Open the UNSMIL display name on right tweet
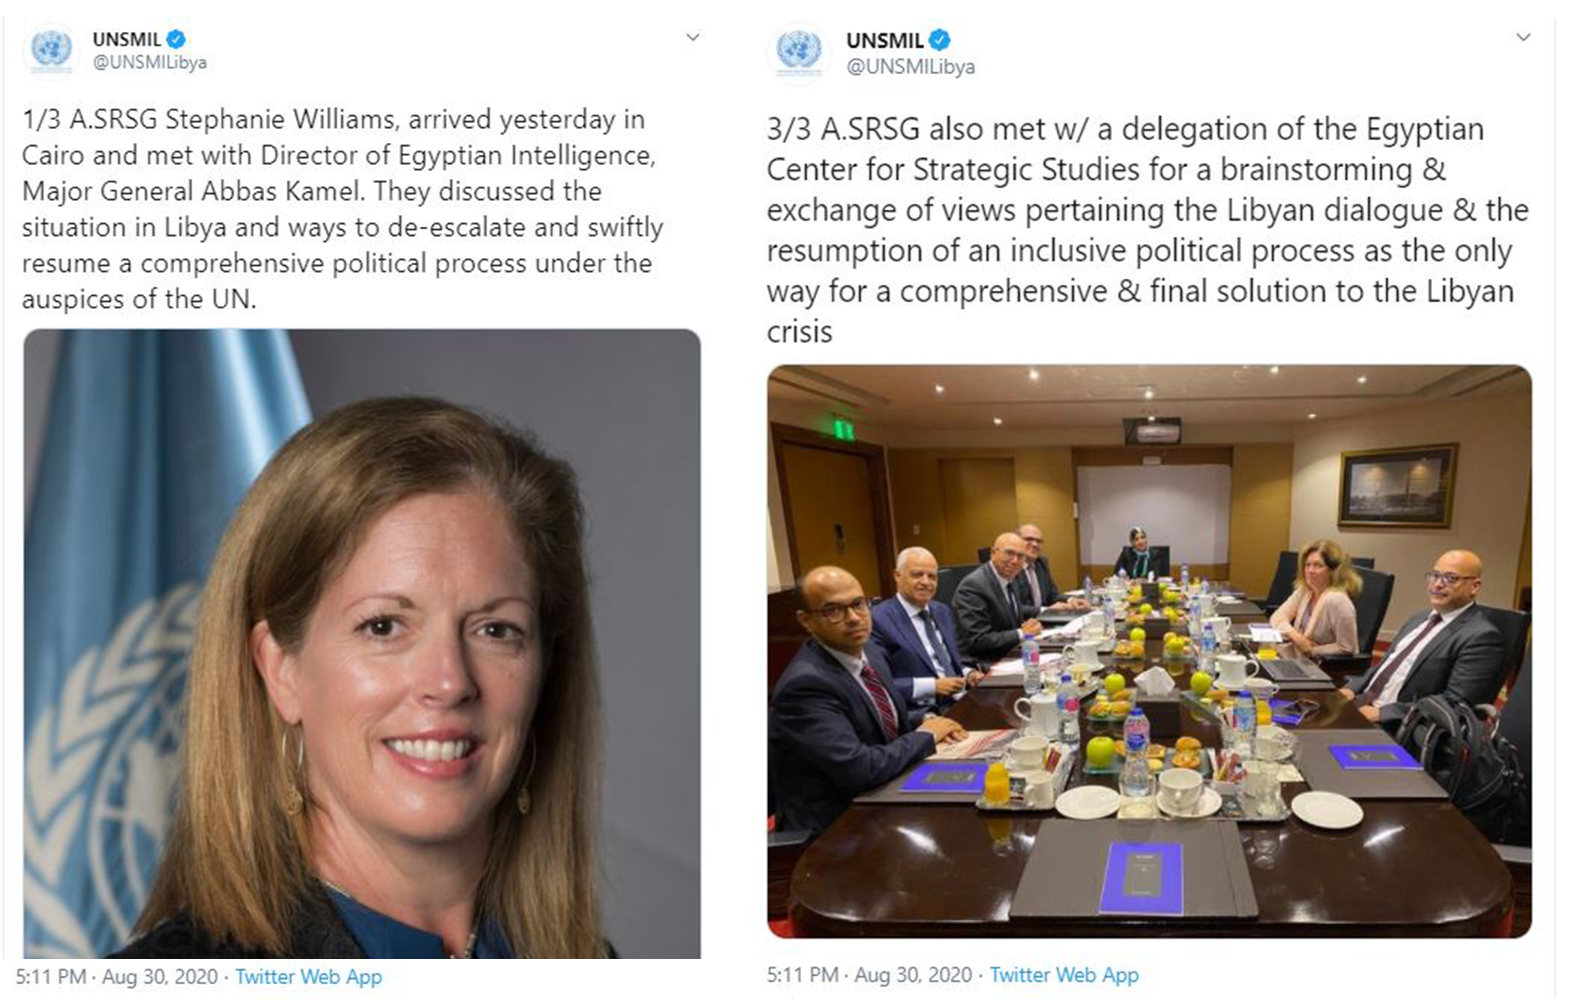The image size is (1581, 1000). (884, 41)
